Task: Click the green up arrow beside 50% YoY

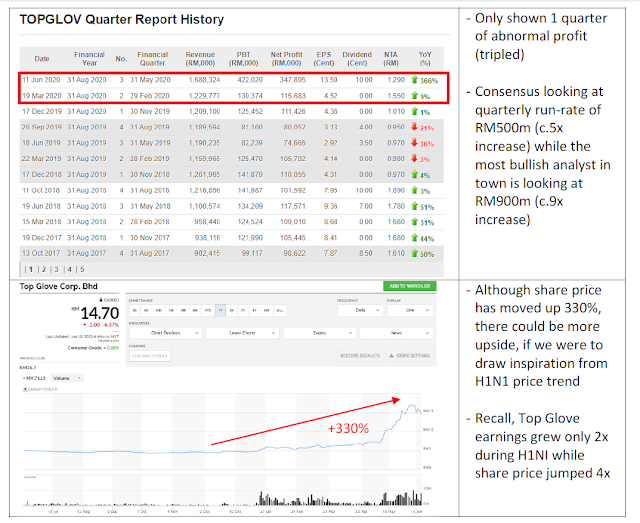Action: point(415,254)
